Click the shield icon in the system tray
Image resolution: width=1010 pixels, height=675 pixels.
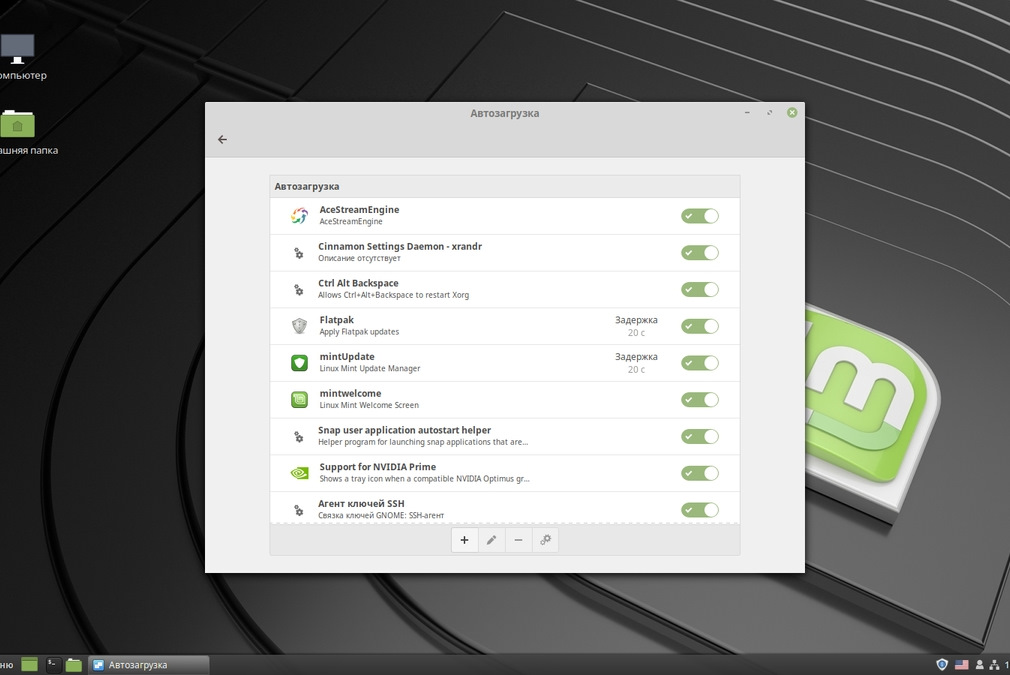click(942, 664)
